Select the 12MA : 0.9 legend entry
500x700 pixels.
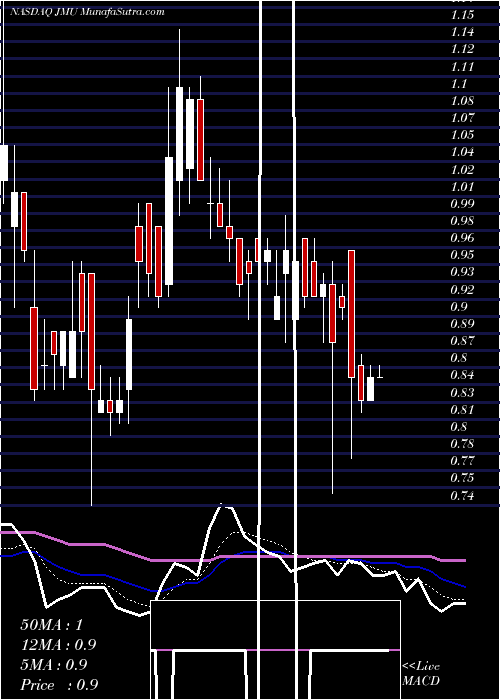(x=58, y=645)
